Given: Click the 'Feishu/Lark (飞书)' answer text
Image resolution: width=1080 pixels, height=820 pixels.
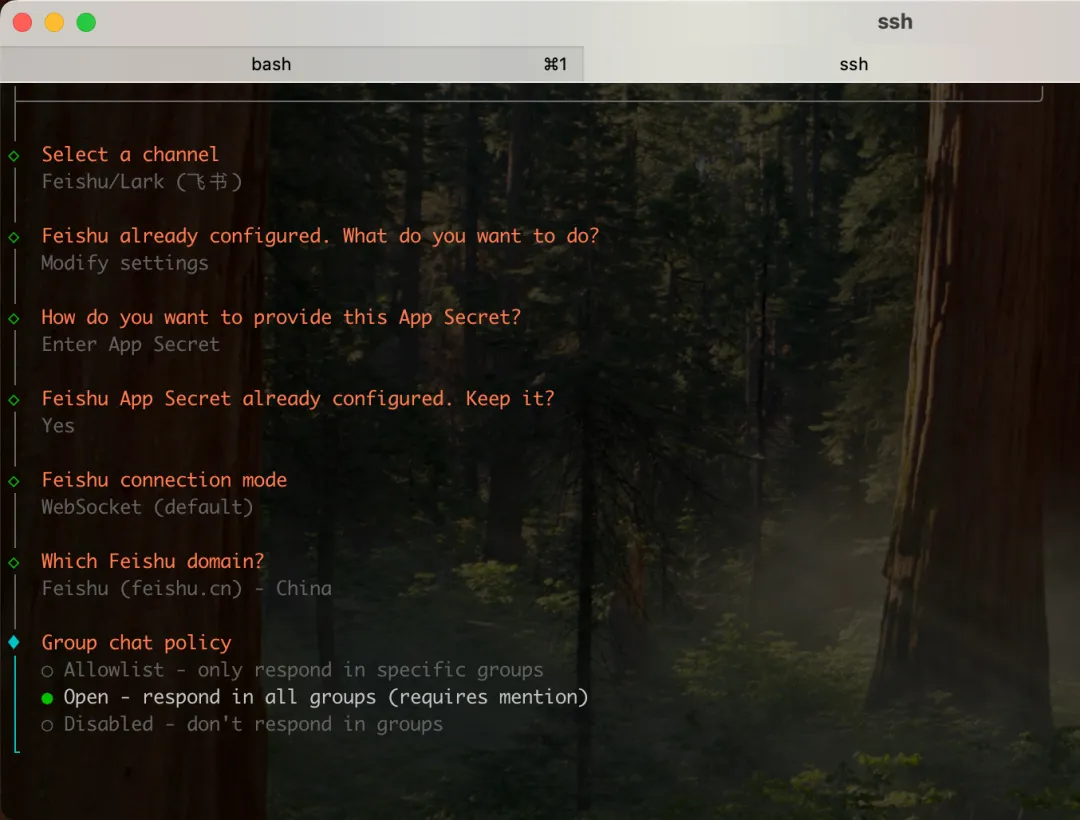Looking at the screenshot, I should coord(142,182).
